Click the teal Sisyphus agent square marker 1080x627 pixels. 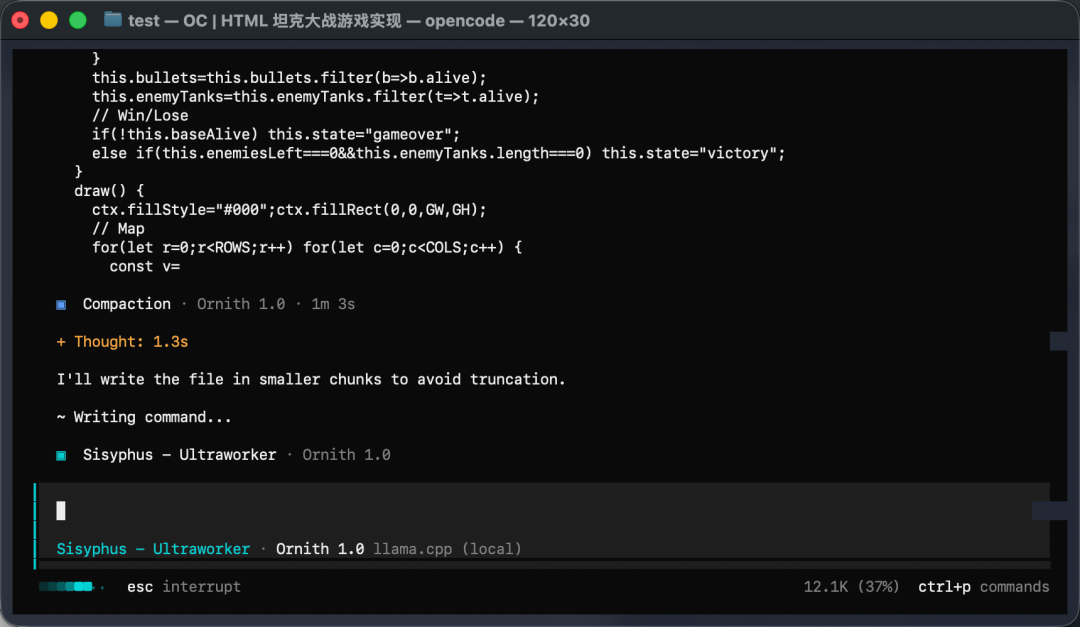click(61, 455)
